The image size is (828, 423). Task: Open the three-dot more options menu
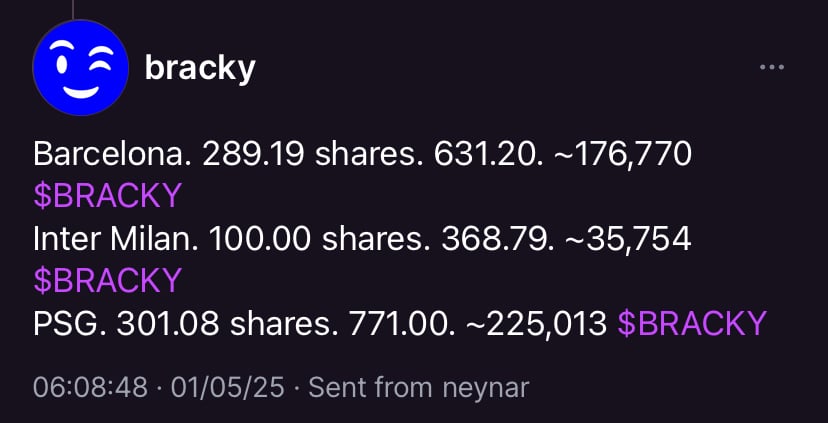click(771, 67)
